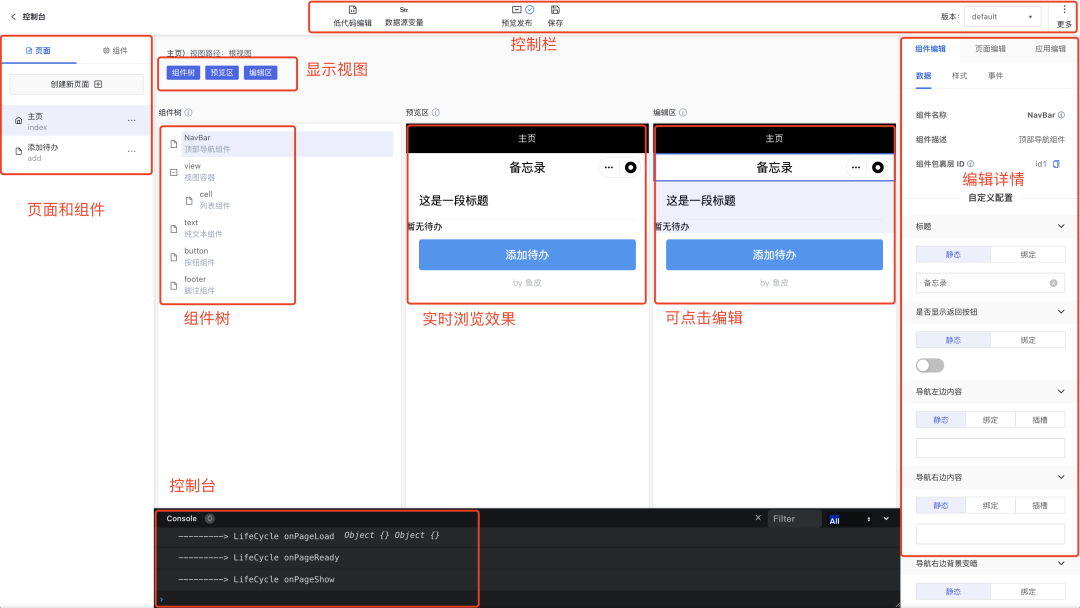Click the 预览发布 preview publish icon

coord(517,10)
